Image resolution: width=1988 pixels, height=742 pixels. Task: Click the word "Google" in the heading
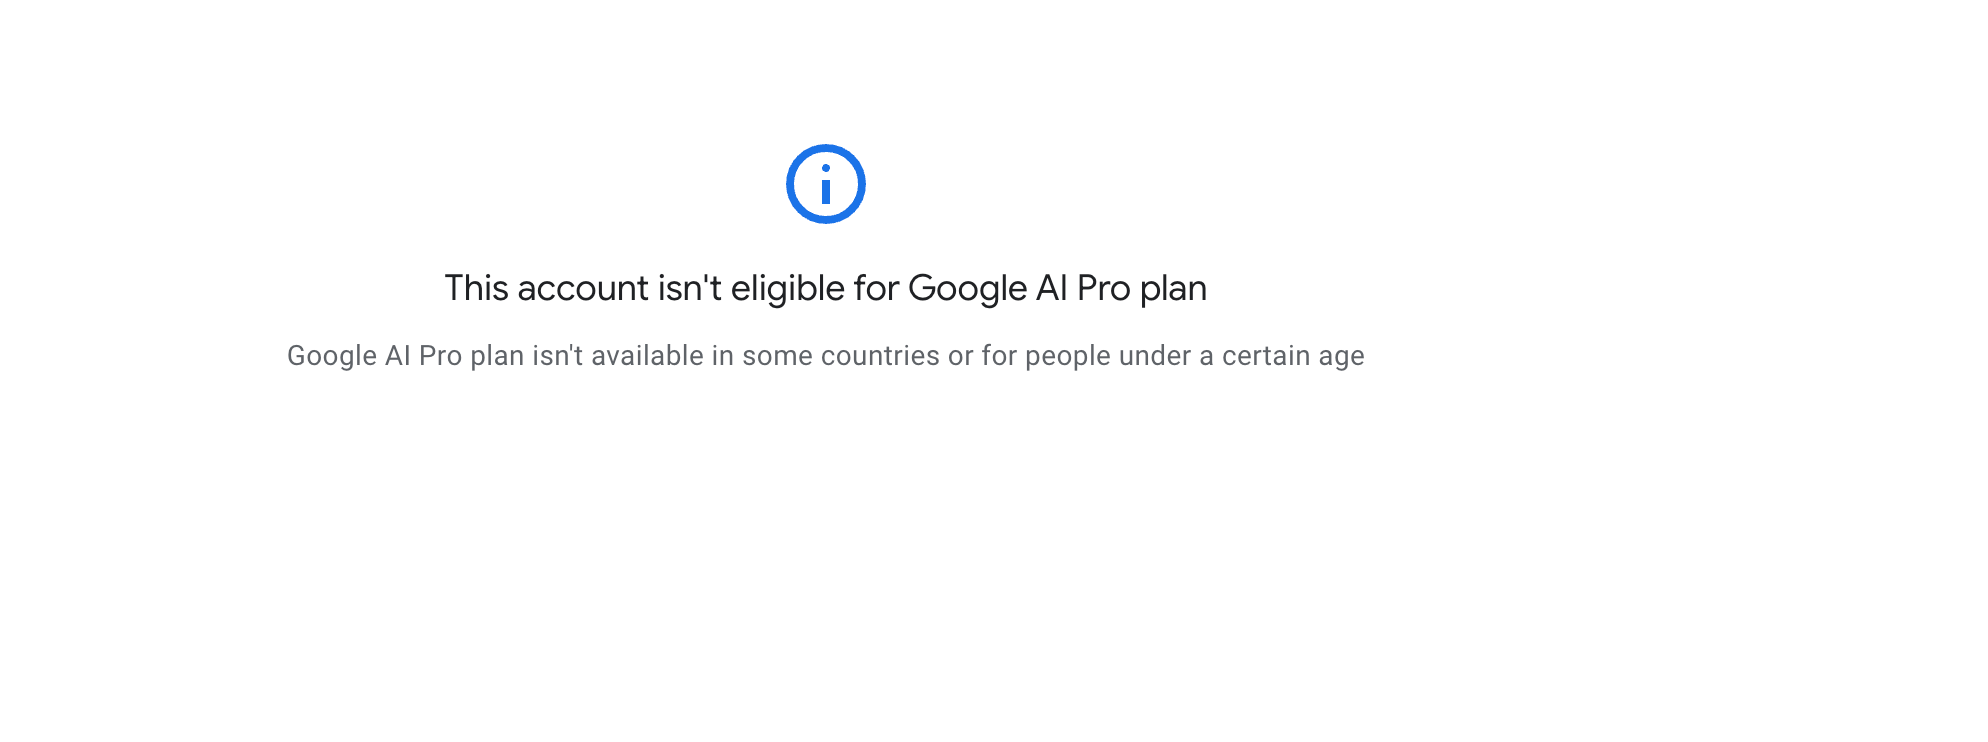968,289
